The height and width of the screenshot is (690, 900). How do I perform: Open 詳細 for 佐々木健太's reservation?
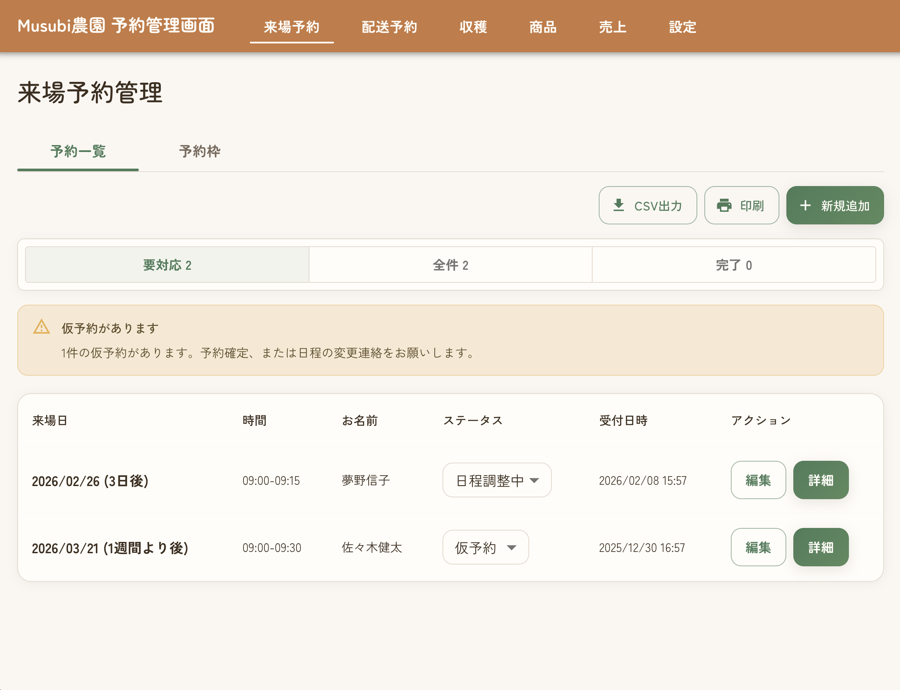[x=820, y=547]
